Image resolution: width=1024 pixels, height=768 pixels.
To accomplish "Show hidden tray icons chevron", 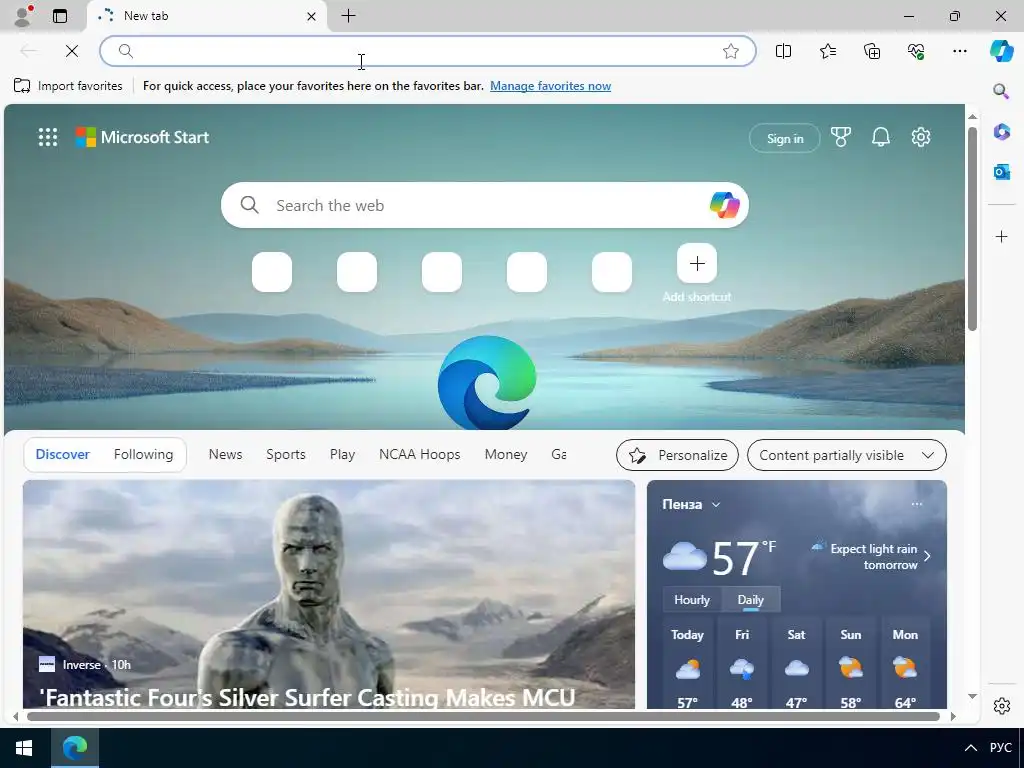I will [x=971, y=748].
